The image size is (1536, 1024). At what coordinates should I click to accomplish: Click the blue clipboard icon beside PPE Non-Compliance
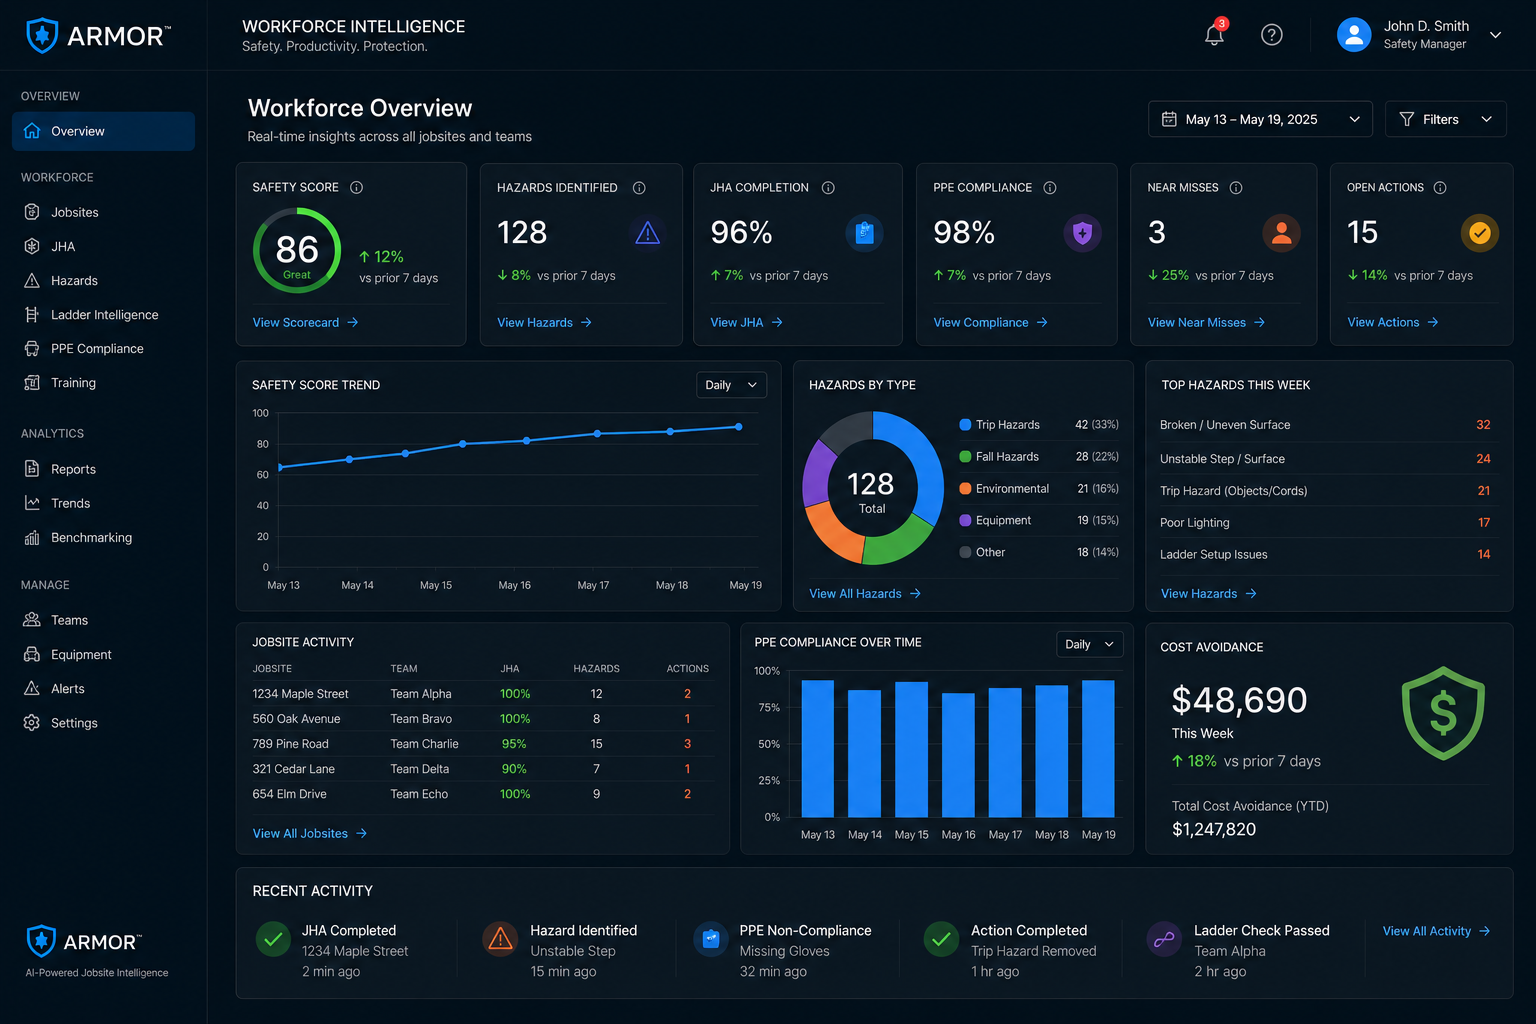point(711,939)
